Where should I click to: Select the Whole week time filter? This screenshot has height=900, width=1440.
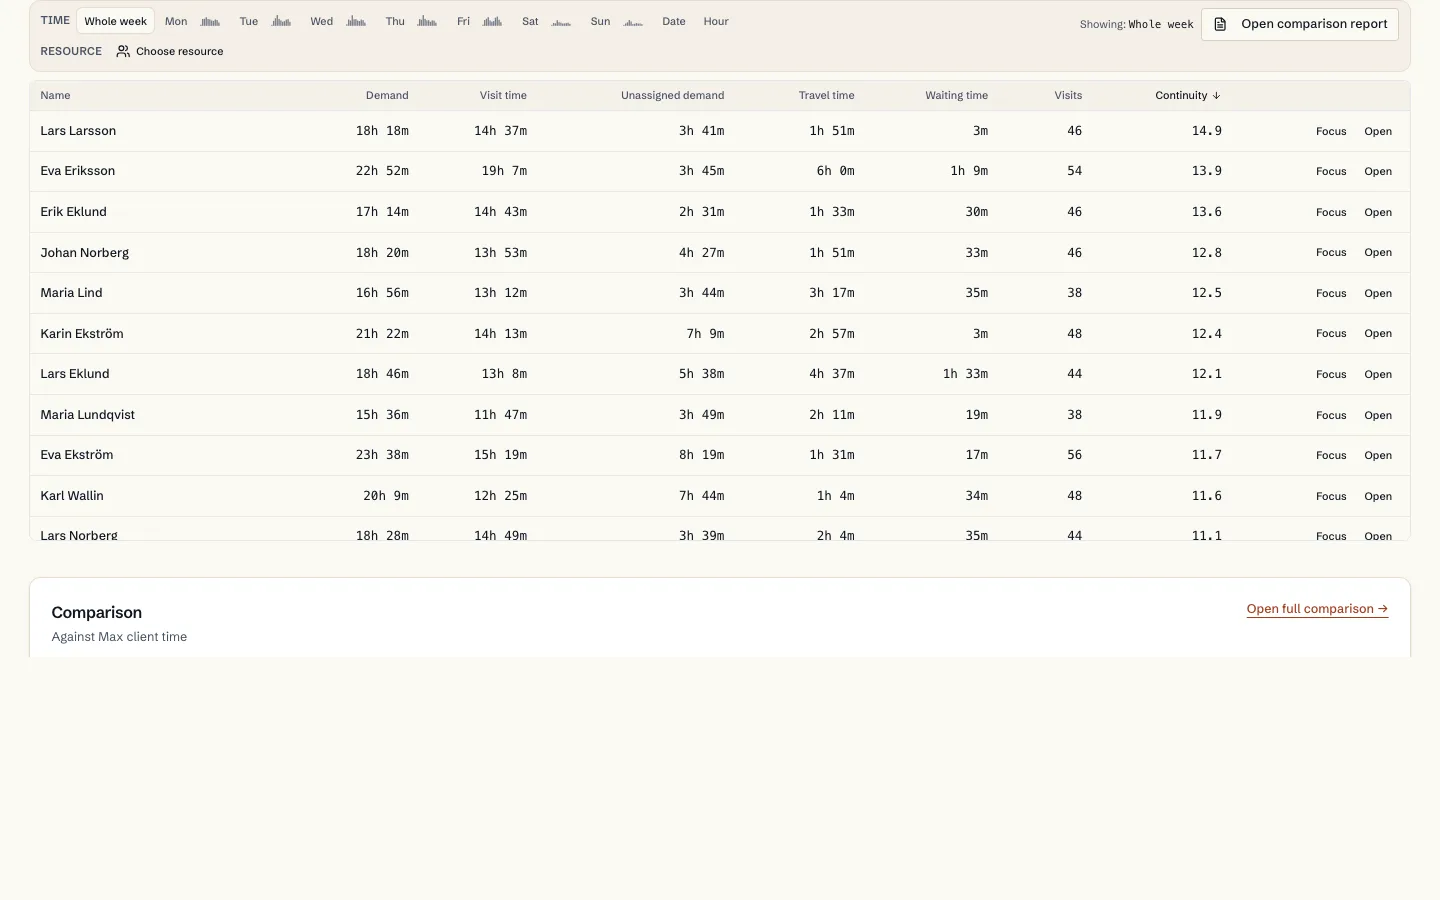click(x=115, y=21)
